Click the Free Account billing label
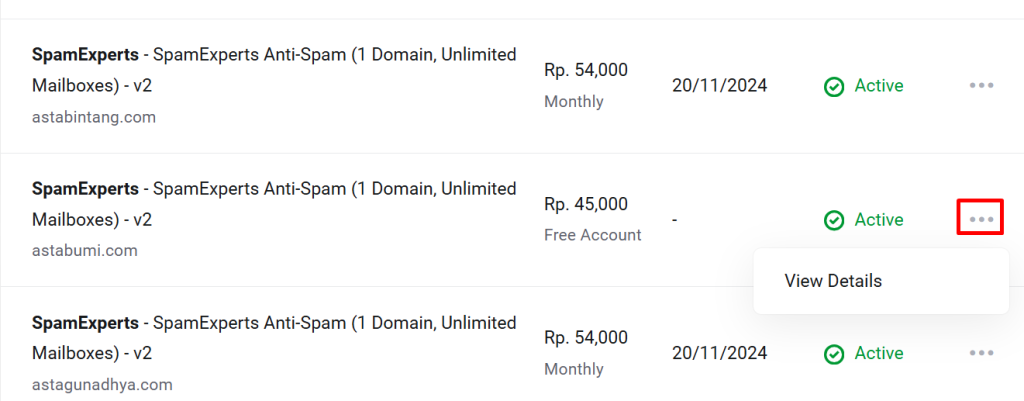The height and width of the screenshot is (401, 1024). pos(593,235)
